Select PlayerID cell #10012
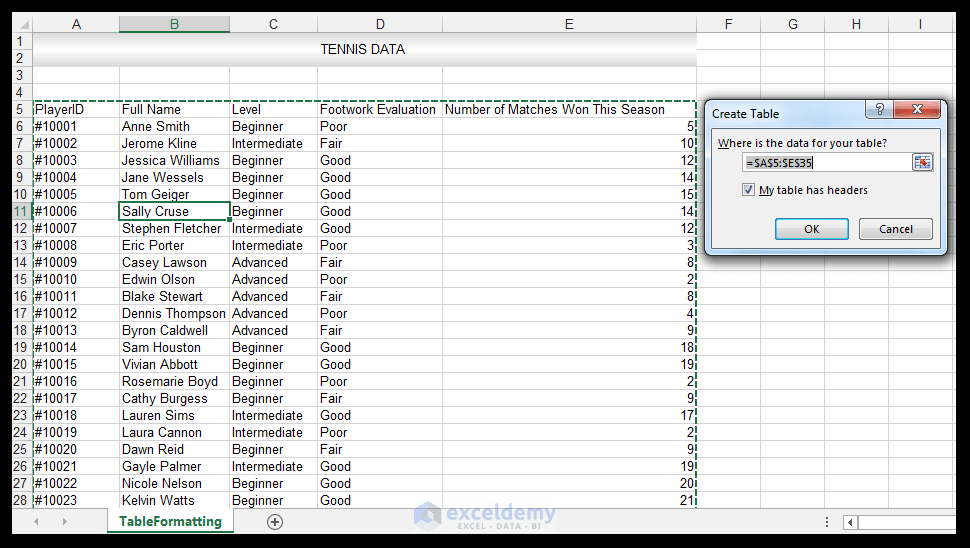This screenshot has height=548, width=970. (76, 314)
